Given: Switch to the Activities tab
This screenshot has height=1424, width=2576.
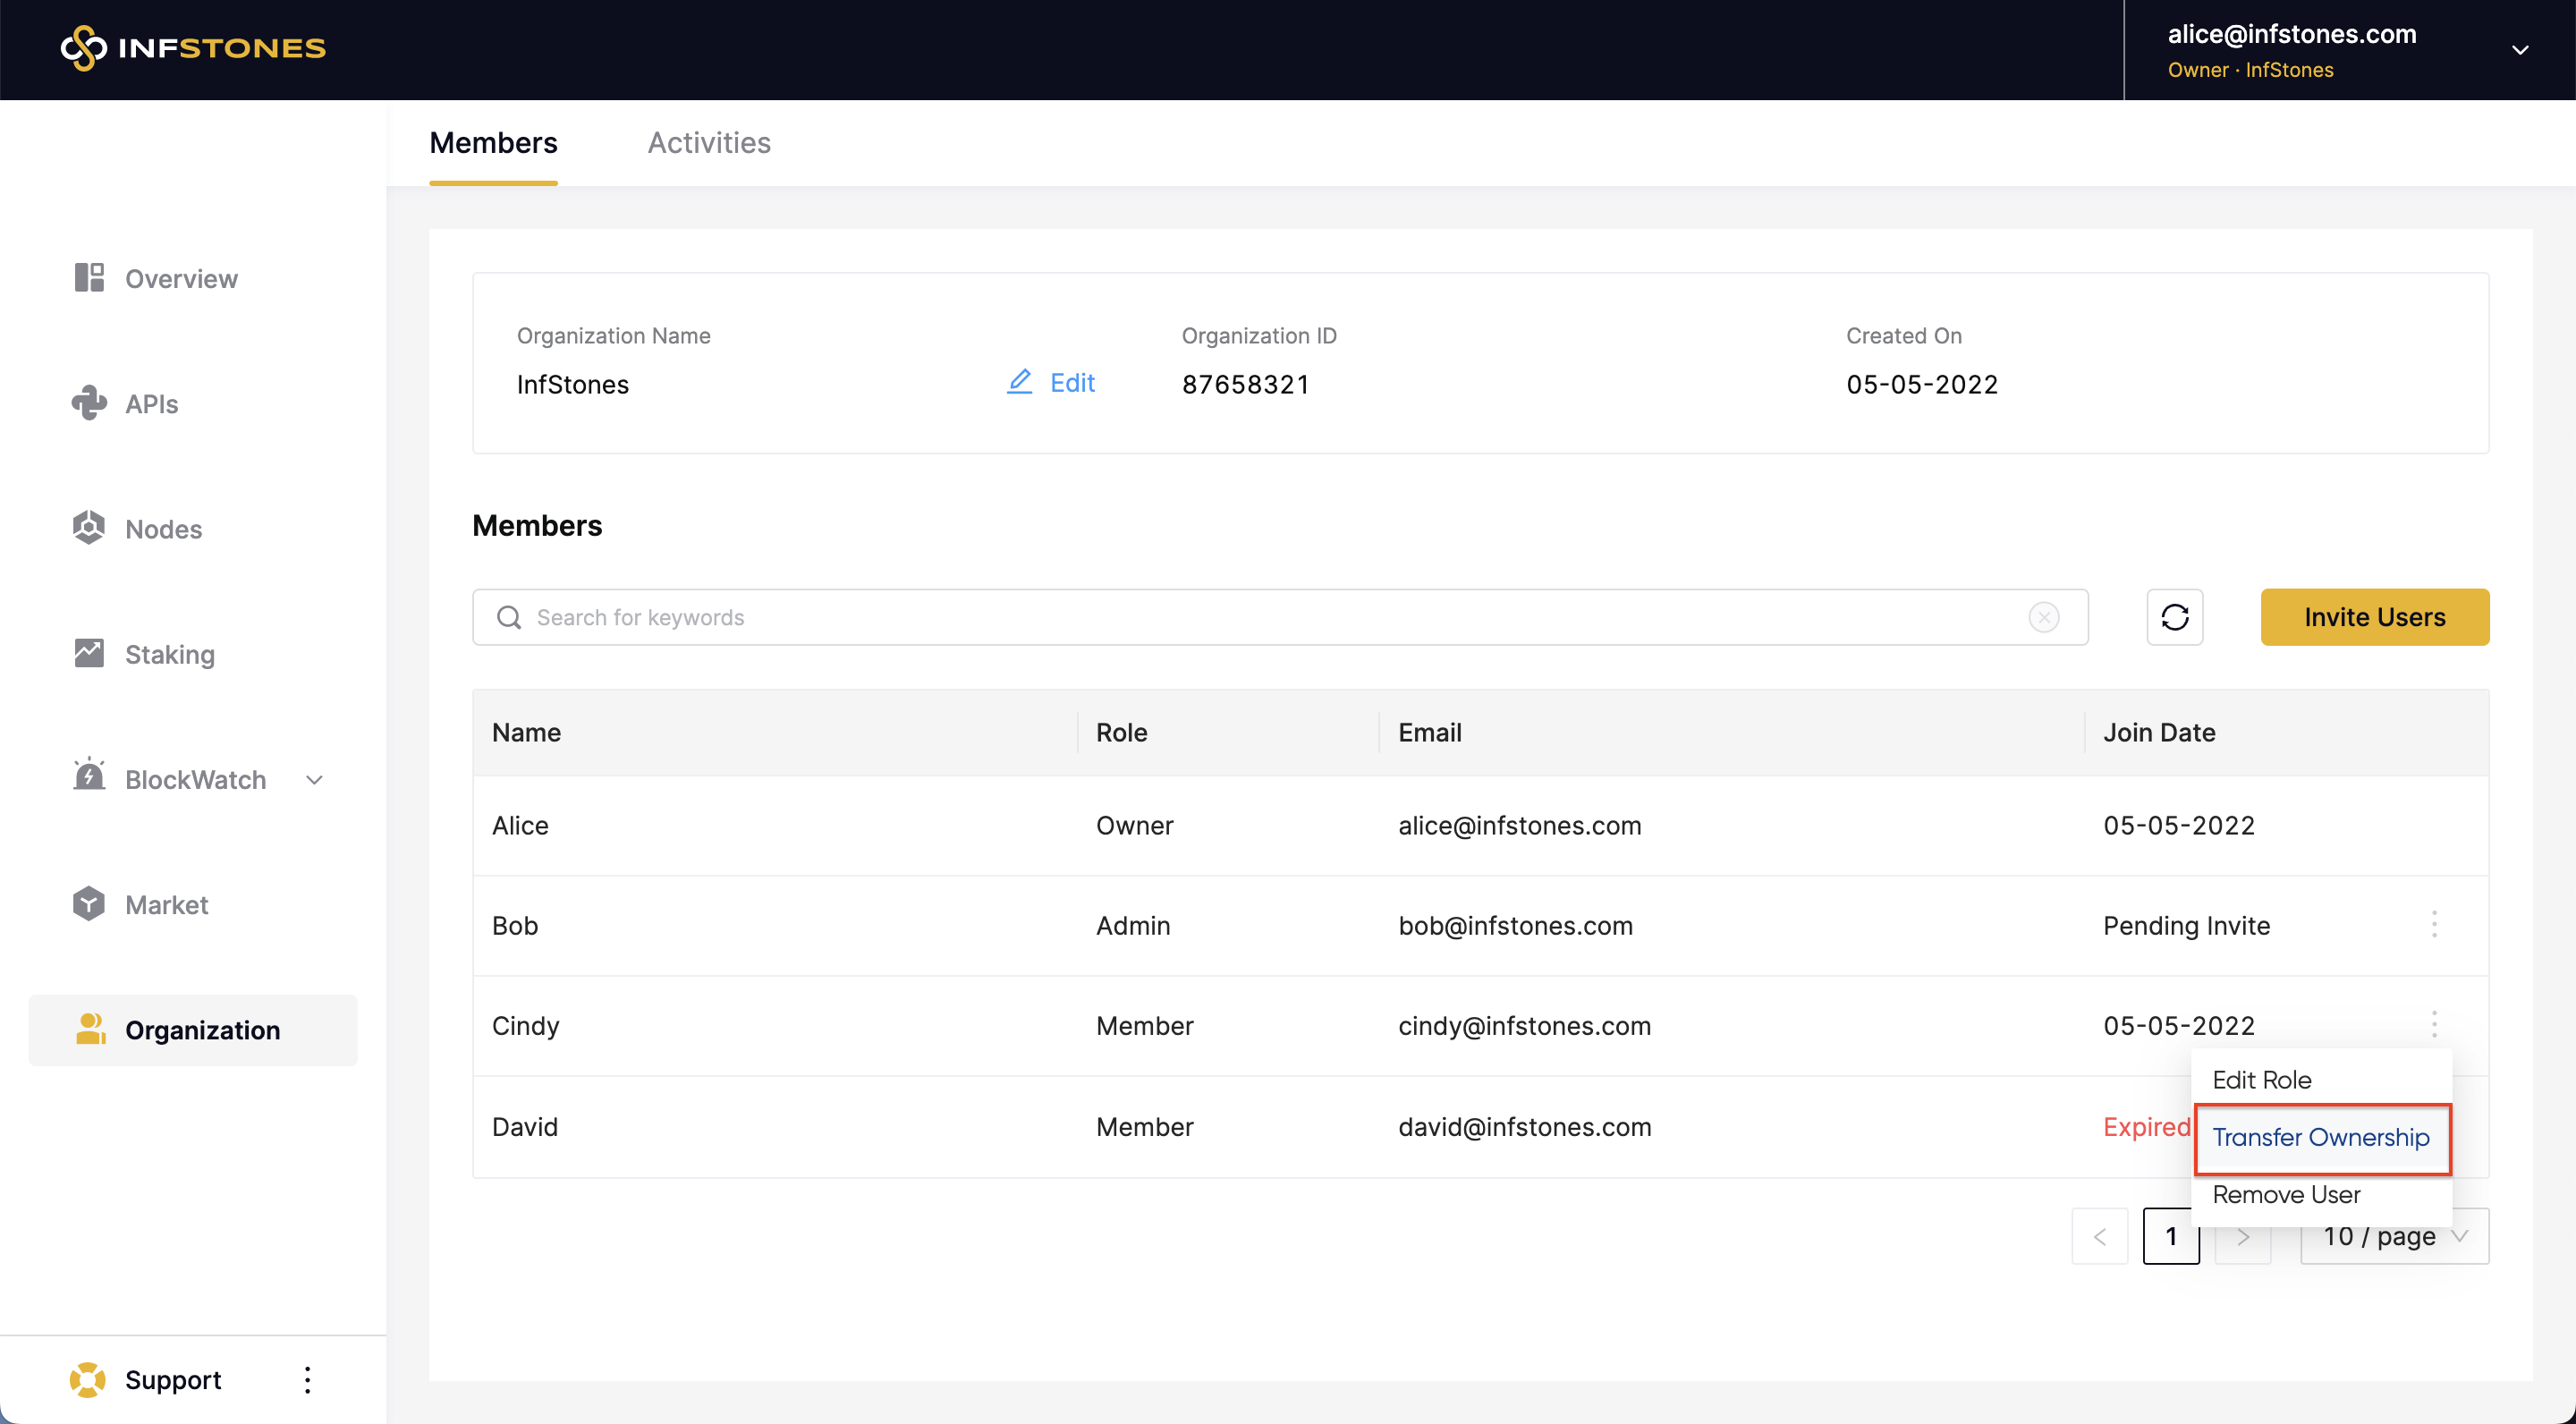Looking at the screenshot, I should (708, 143).
